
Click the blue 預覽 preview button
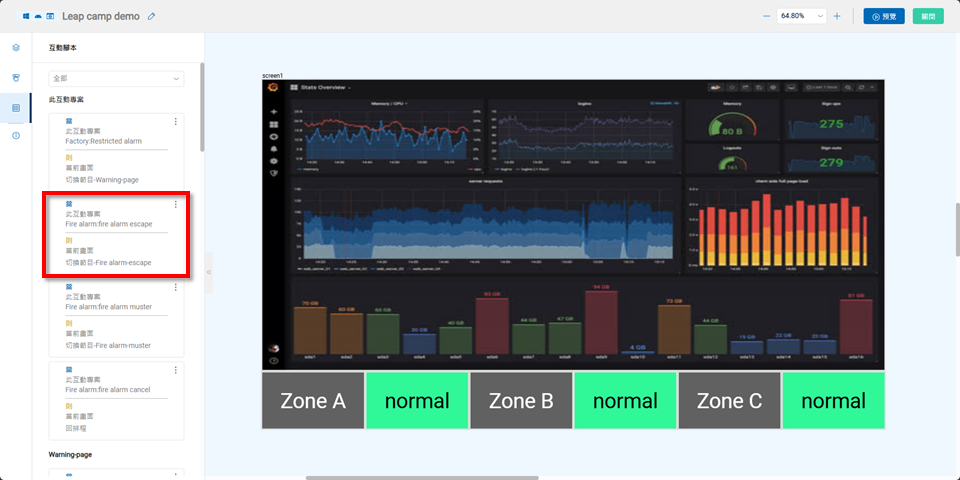click(884, 16)
